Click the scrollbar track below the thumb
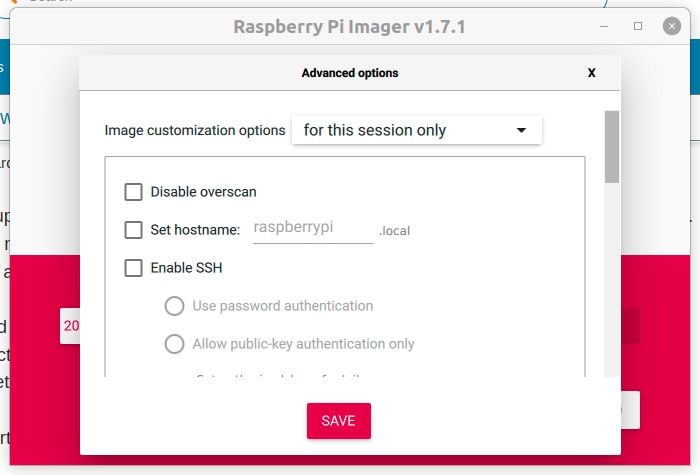This screenshot has width=700, height=475. (612, 300)
